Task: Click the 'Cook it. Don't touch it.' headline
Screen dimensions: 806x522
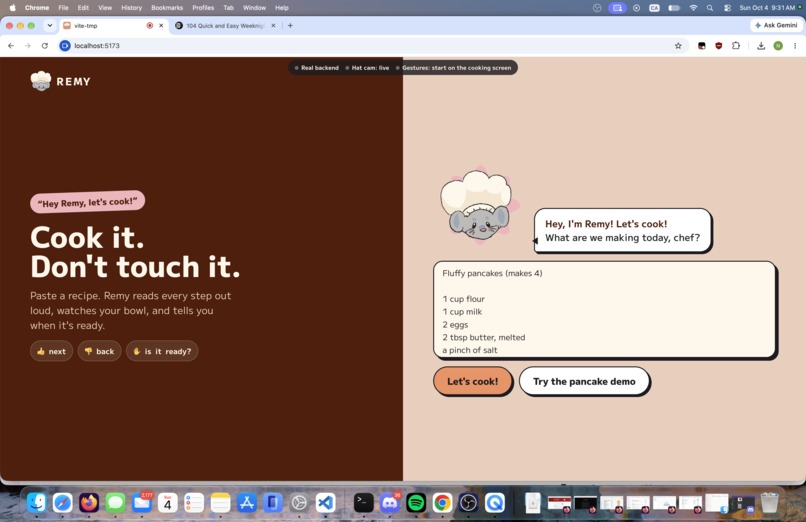Action: 135,252
